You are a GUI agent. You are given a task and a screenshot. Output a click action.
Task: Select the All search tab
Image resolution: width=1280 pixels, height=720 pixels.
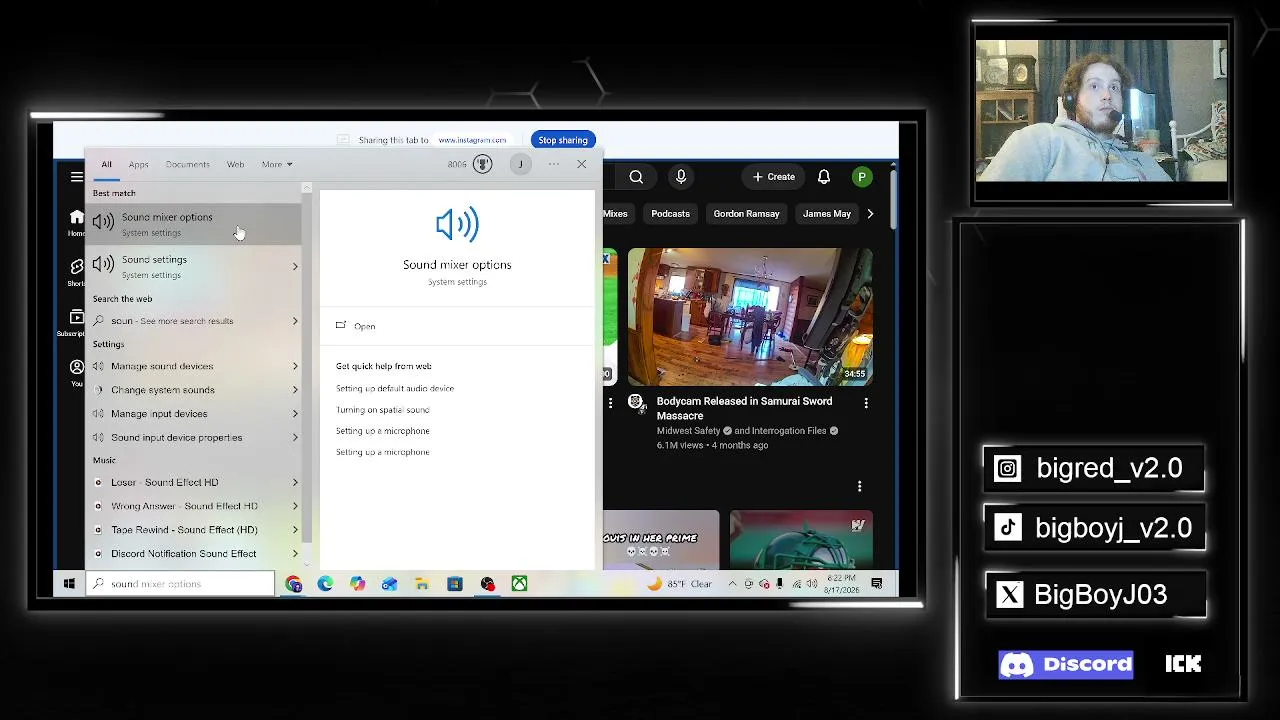(106, 164)
